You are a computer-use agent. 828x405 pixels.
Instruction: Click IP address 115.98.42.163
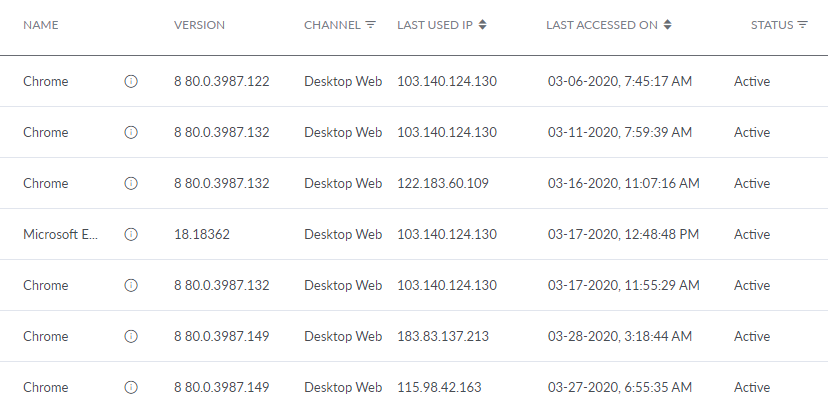(x=440, y=387)
